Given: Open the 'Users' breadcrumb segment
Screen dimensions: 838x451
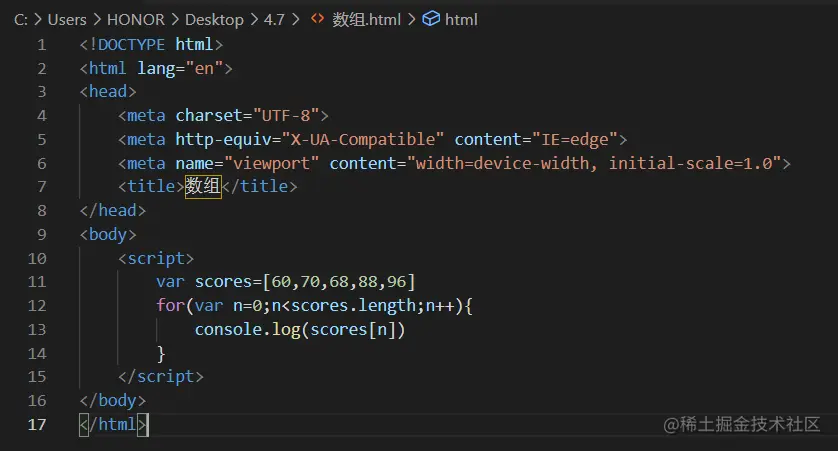Looking at the screenshot, I should point(67,20).
